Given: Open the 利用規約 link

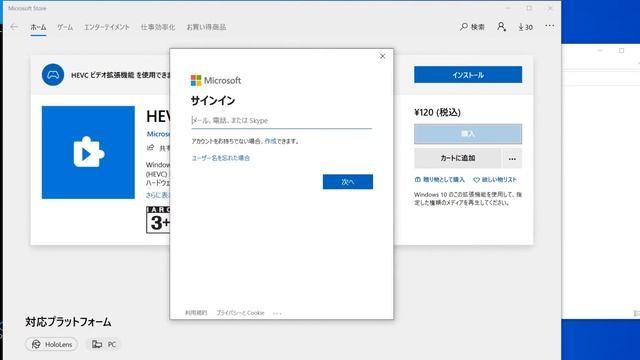Looking at the screenshot, I should pyautogui.click(x=196, y=313).
